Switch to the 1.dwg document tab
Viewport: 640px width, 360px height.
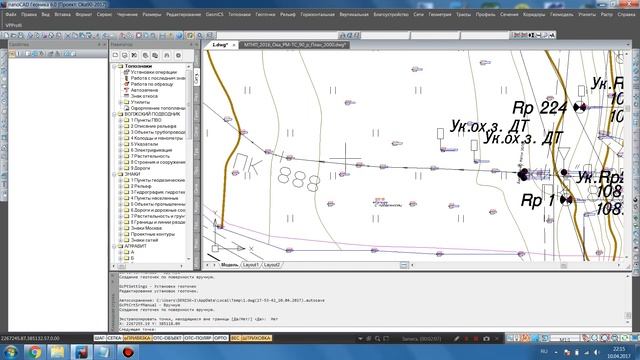click(x=220, y=45)
